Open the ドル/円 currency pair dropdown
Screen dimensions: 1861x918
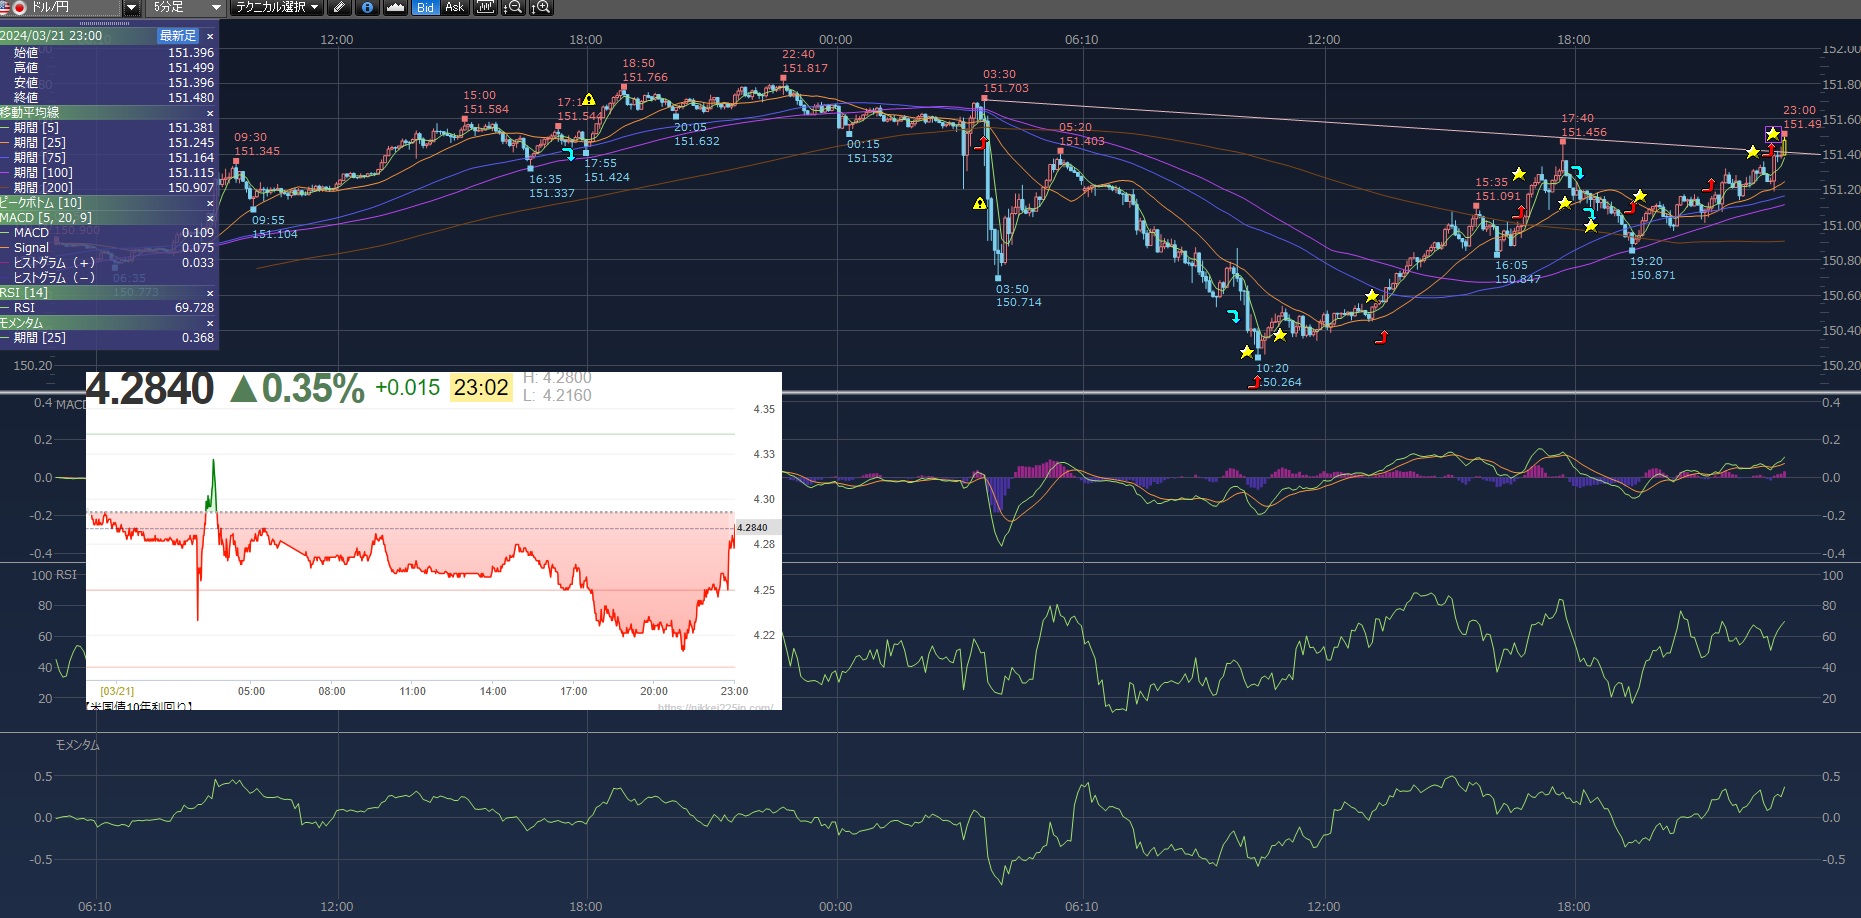(x=131, y=8)
